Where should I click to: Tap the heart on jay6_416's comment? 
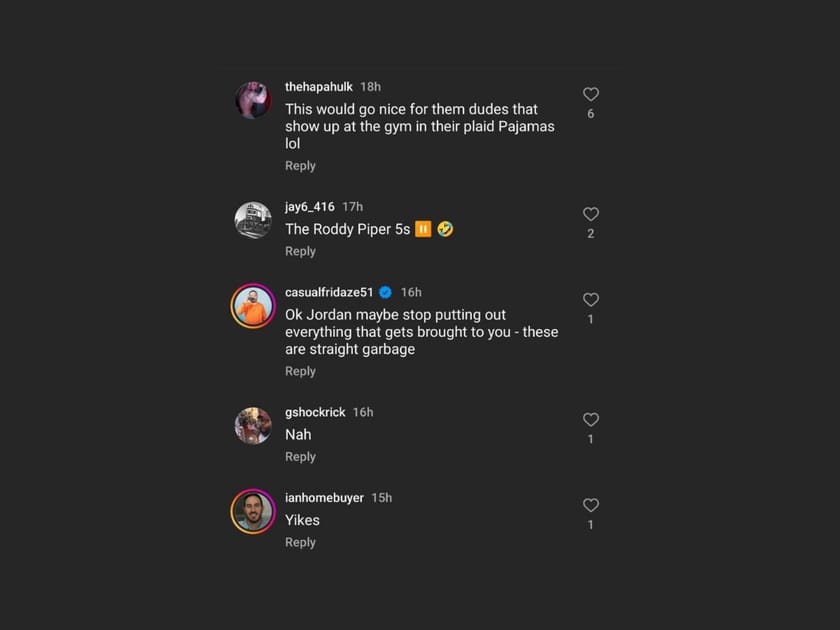tap(591, 214)
